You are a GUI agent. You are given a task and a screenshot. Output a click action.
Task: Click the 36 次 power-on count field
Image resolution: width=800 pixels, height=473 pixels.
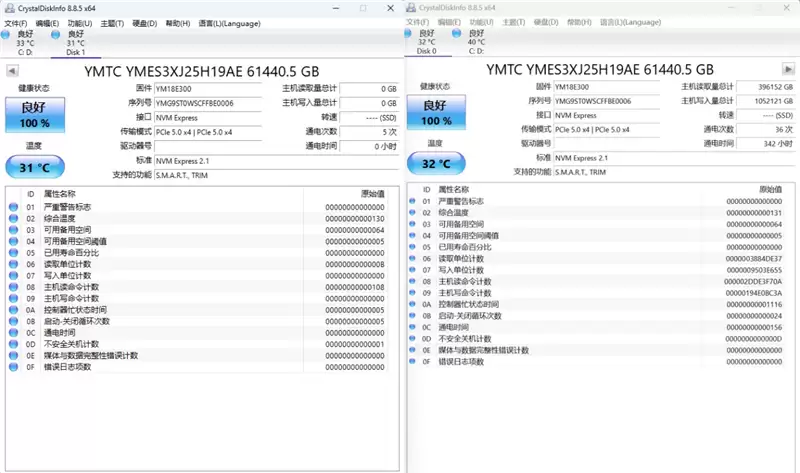point(766,130)
